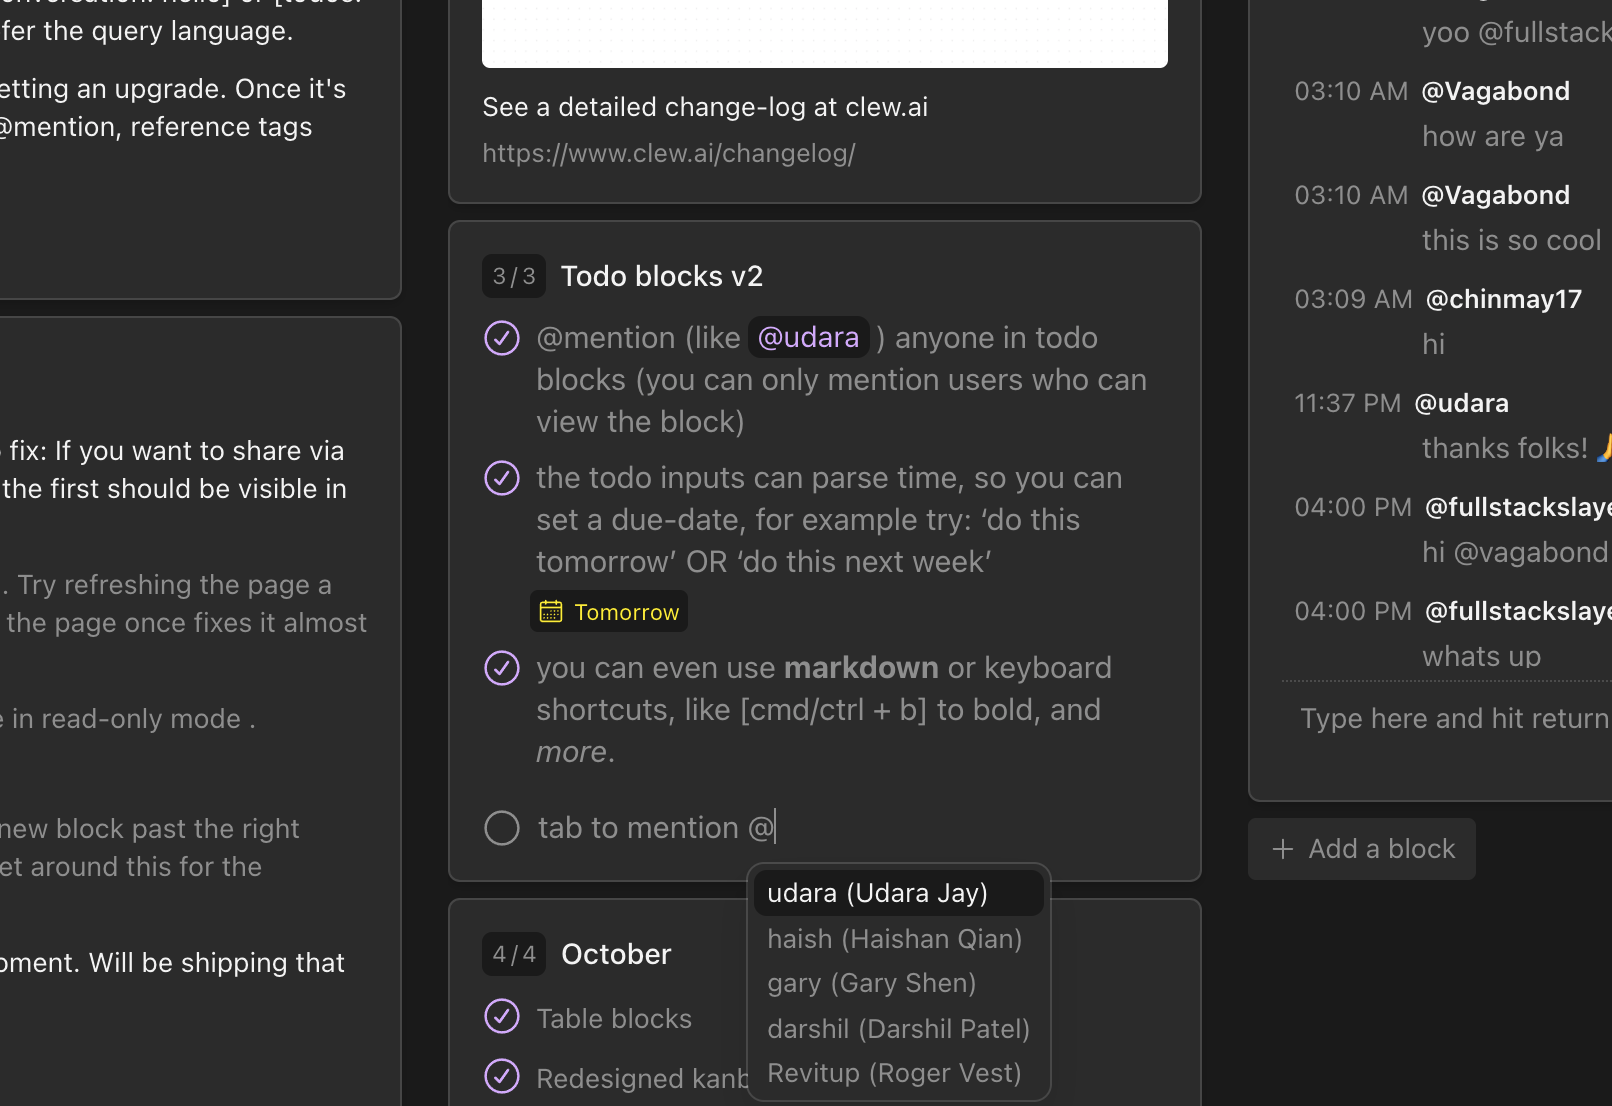
Task: Select udara (Udara Jay) from mention list
Action: [898, 893]
